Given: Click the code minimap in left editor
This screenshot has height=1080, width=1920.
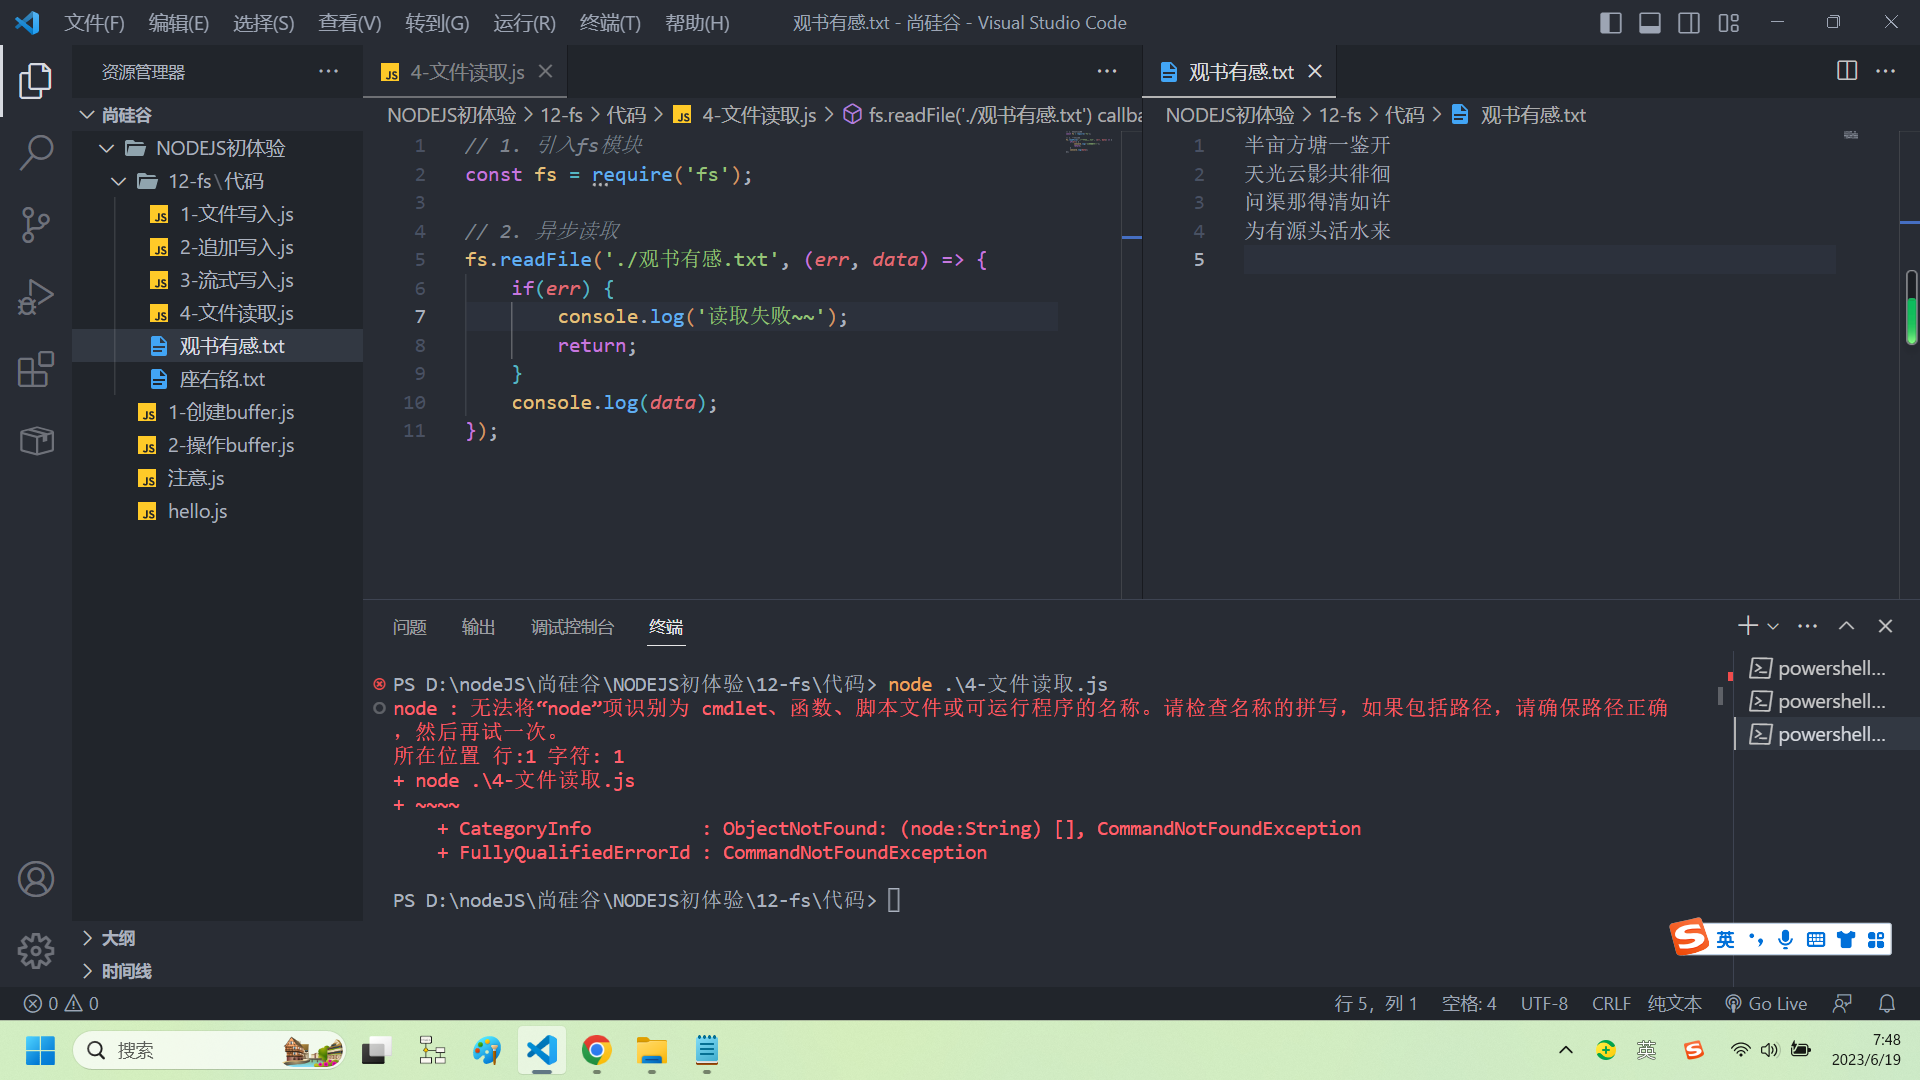Looking at the screenshot, I should [1090, 141].
